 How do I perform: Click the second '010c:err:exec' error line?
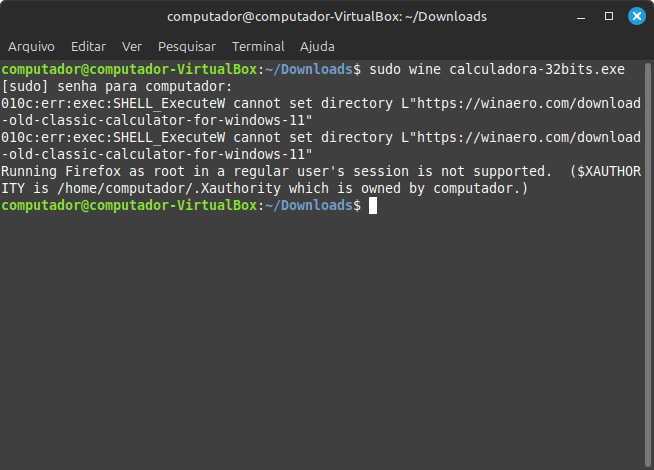tap(200, 137)
